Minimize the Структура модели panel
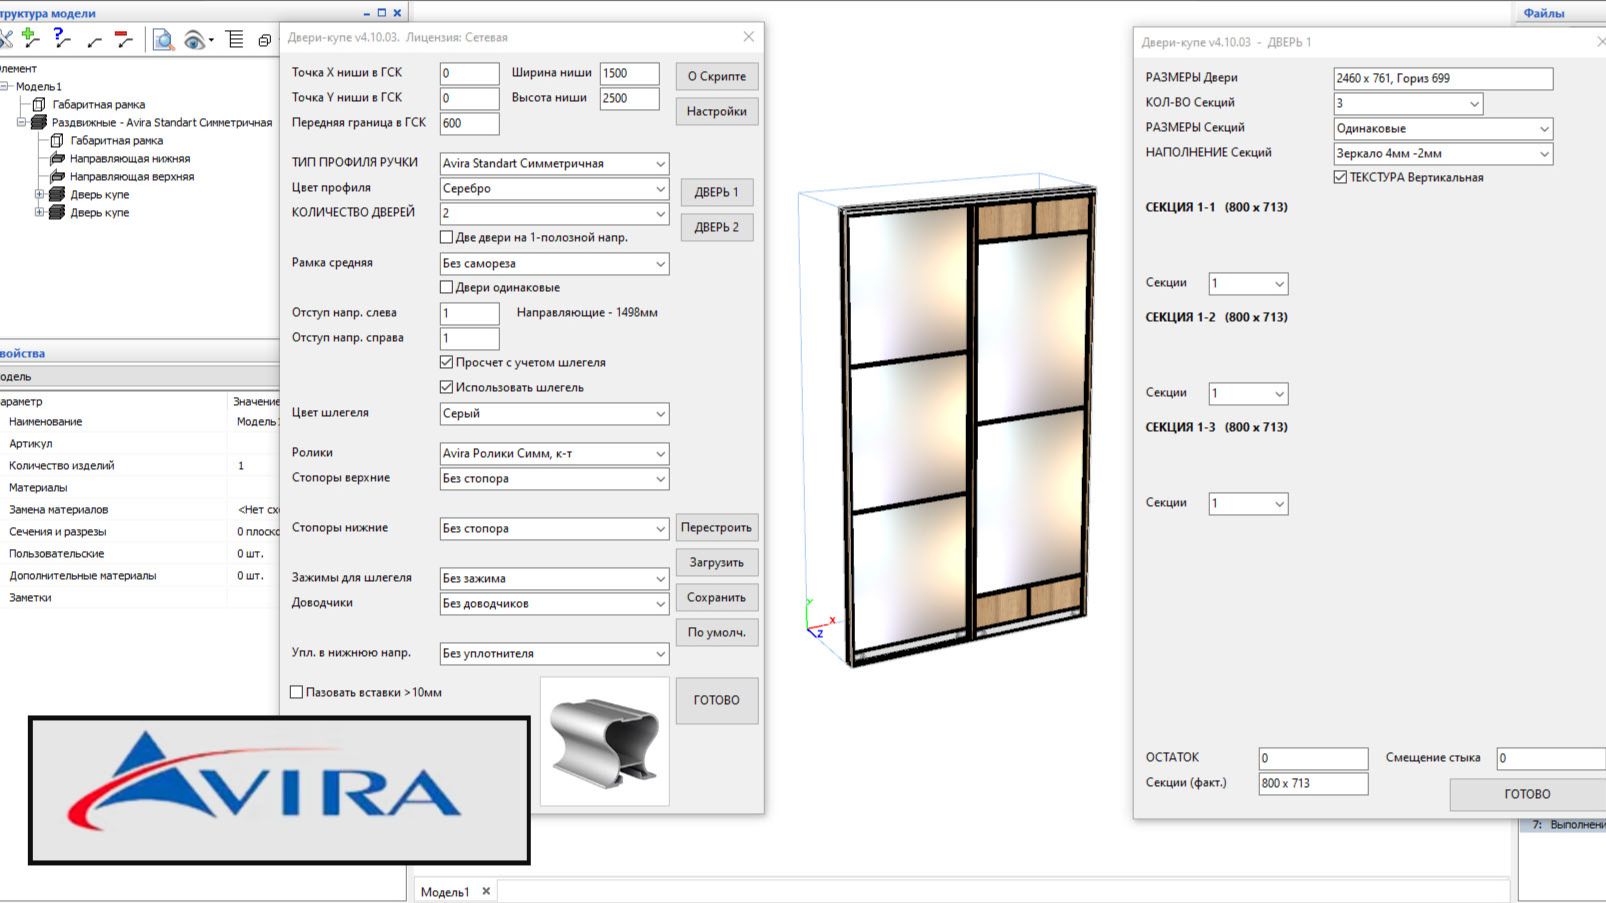 tap(366, 13)
